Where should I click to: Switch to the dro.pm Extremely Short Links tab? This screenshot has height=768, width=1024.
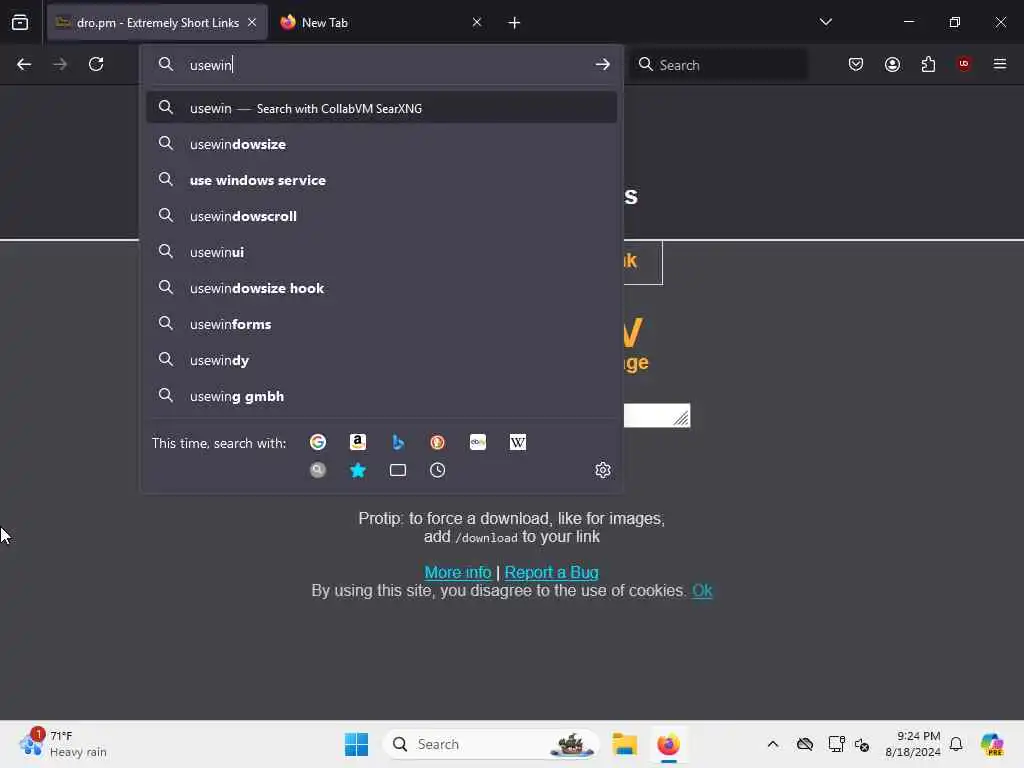[157, 22]
